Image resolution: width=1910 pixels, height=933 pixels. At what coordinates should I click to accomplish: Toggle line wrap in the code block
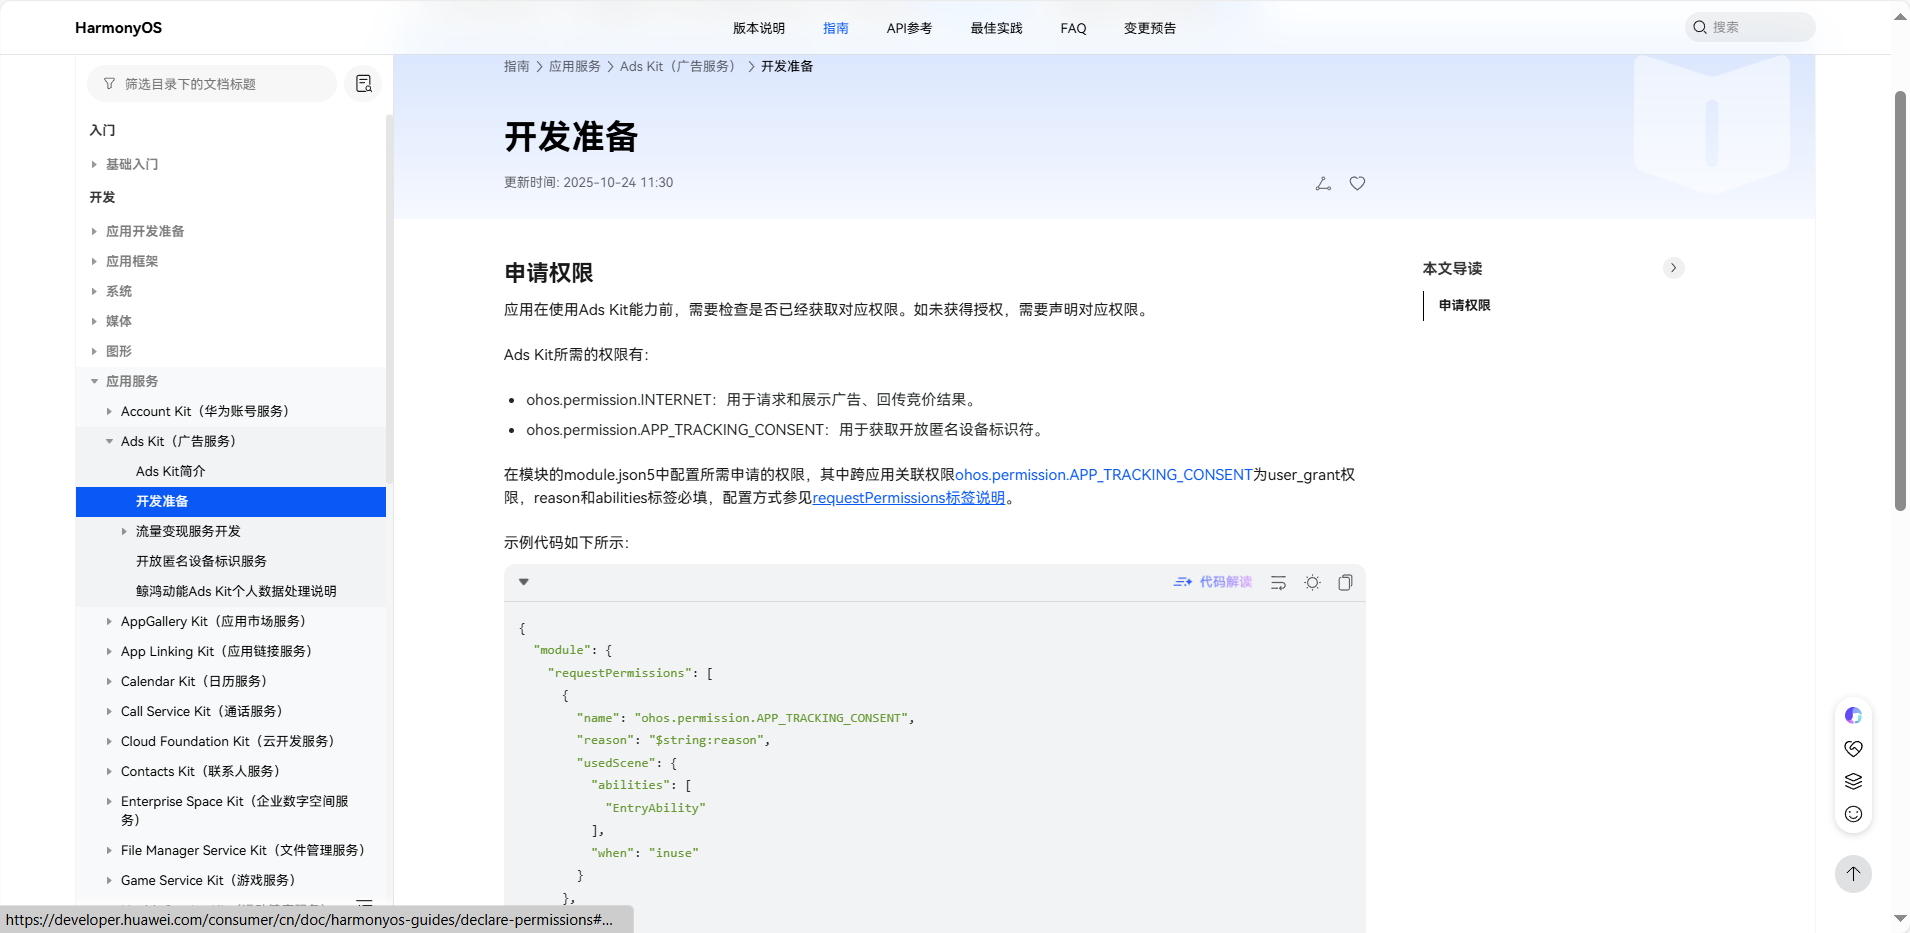click(x=1278, y=583)
